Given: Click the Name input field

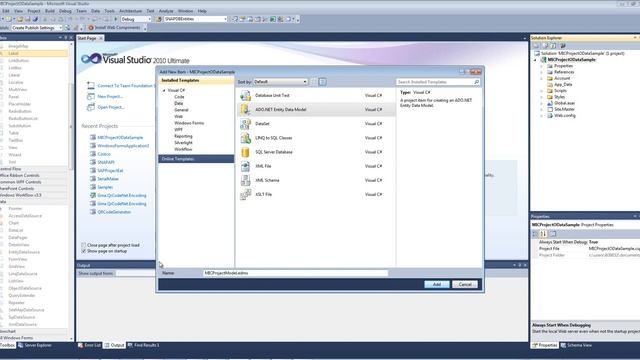Looking at the screenshot, I should pos(296,273).
